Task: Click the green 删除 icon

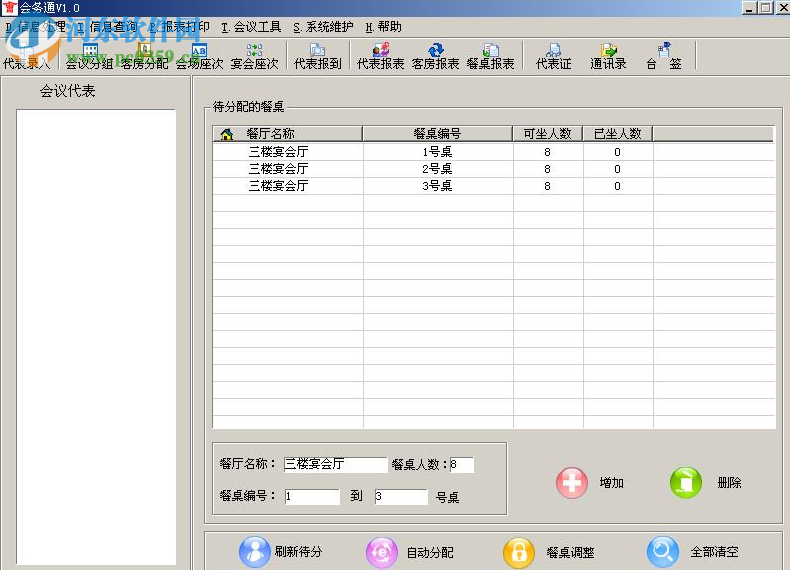Action: click(x=686, y=482)
